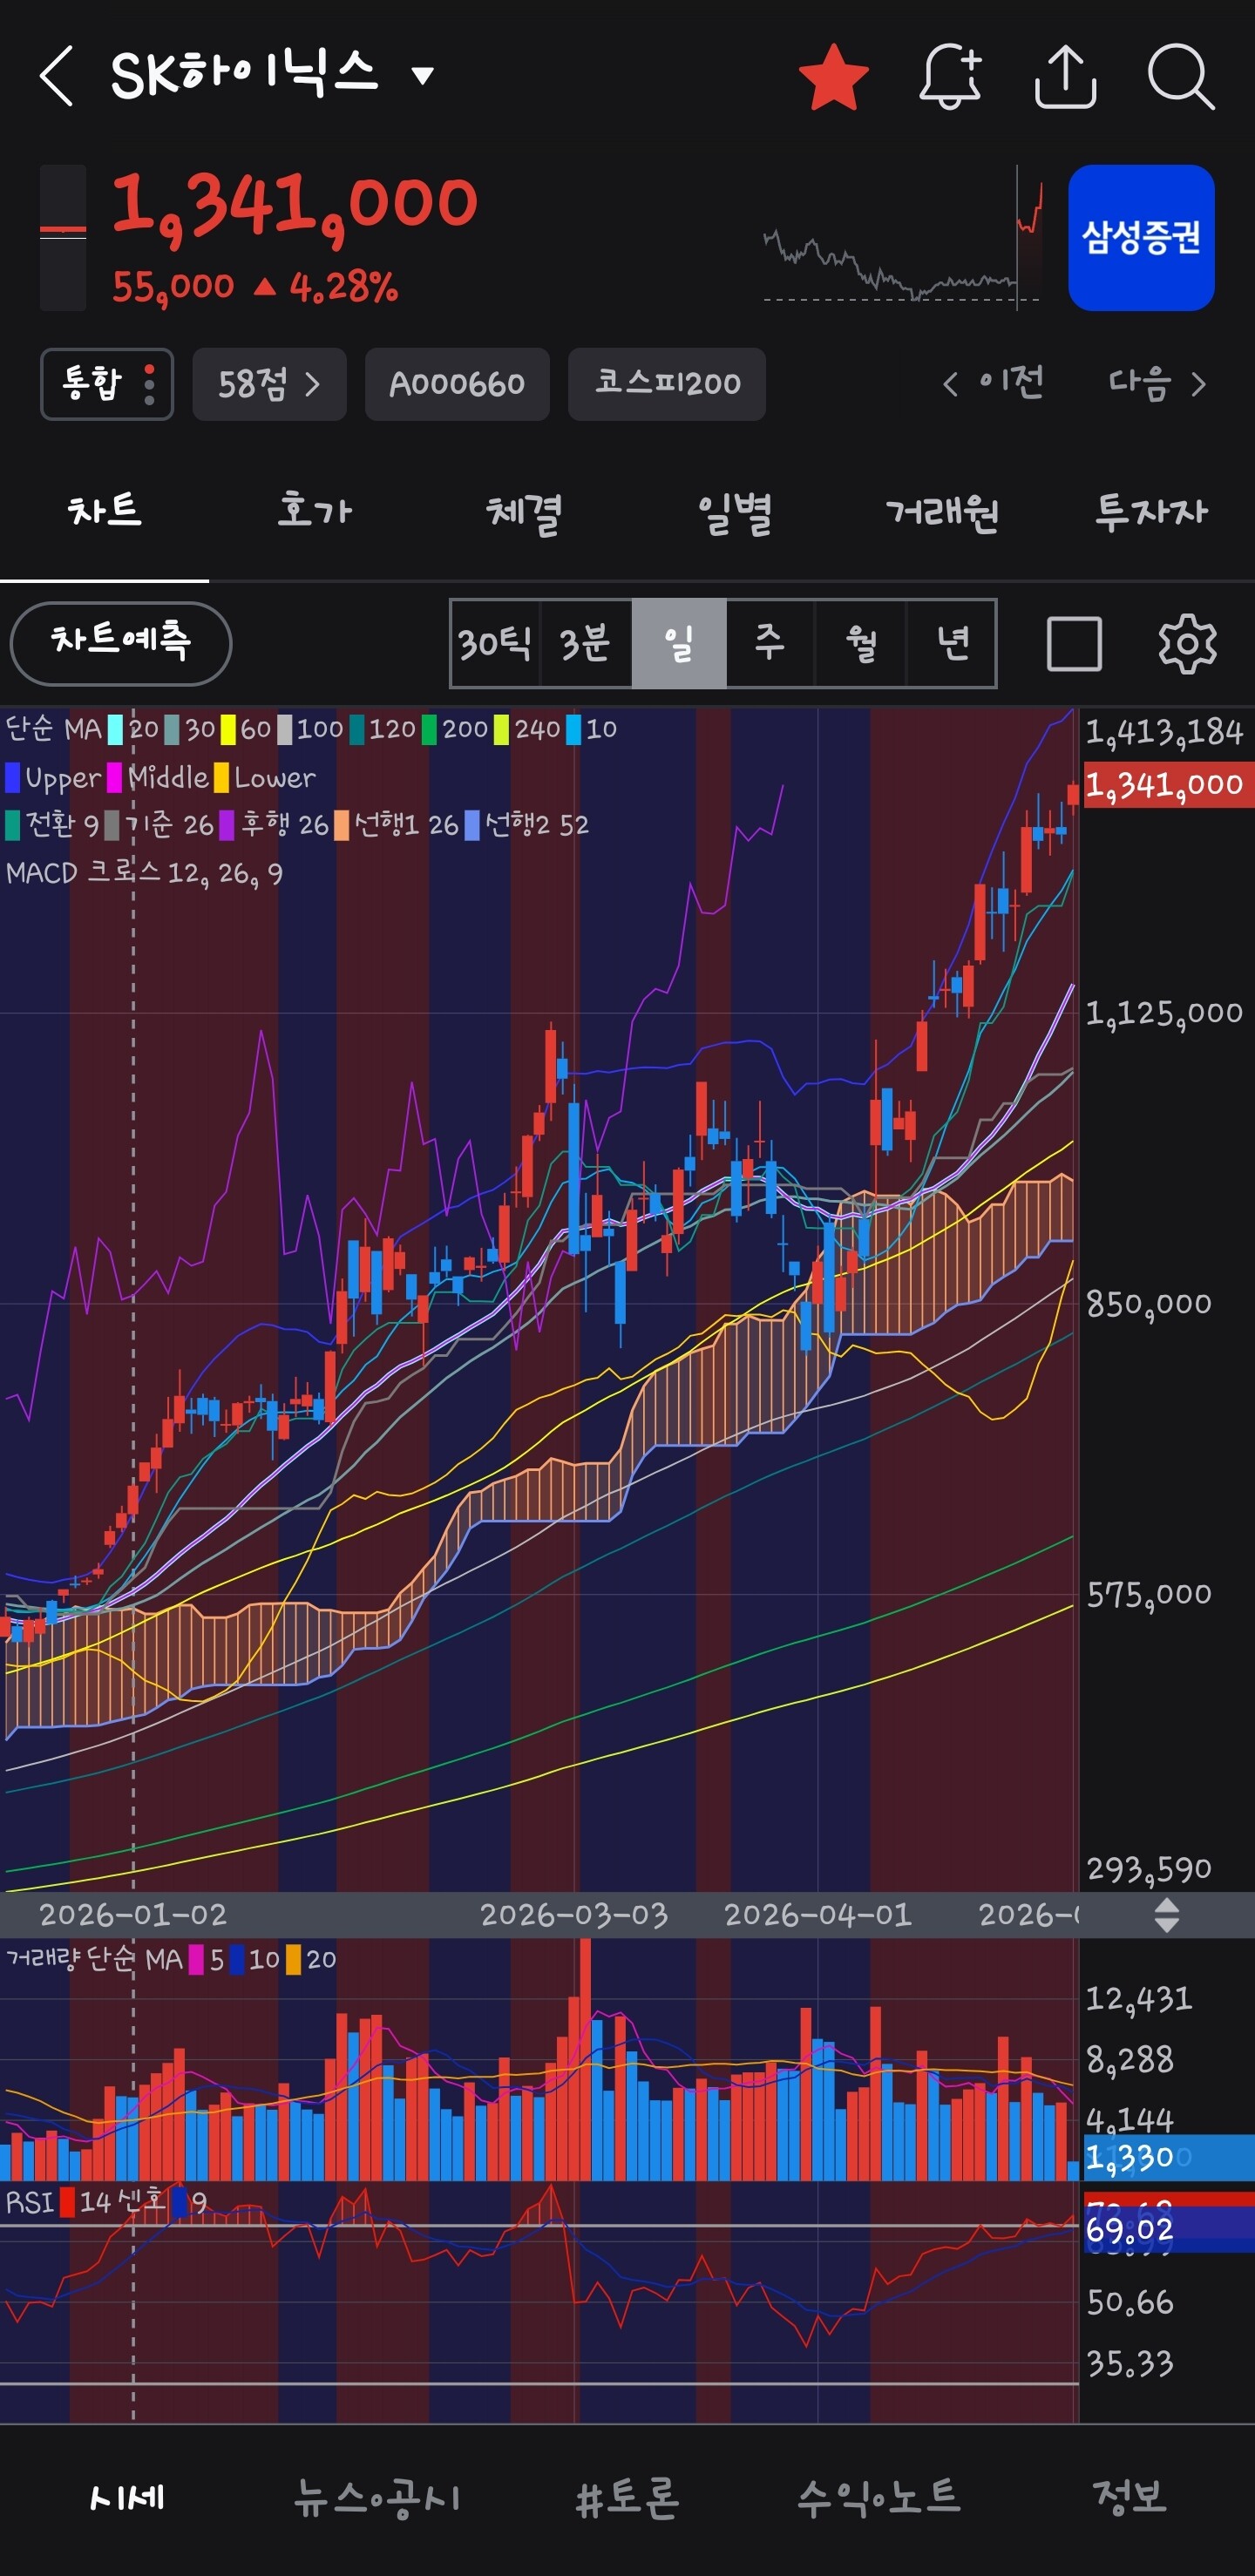Open the 수익노트 bottom tab
Screen dimensions: 1255x2576
878,2497
